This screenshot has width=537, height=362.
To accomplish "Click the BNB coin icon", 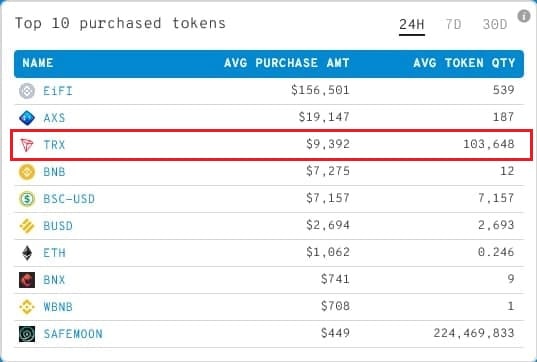I will click(x=27, y=172).
